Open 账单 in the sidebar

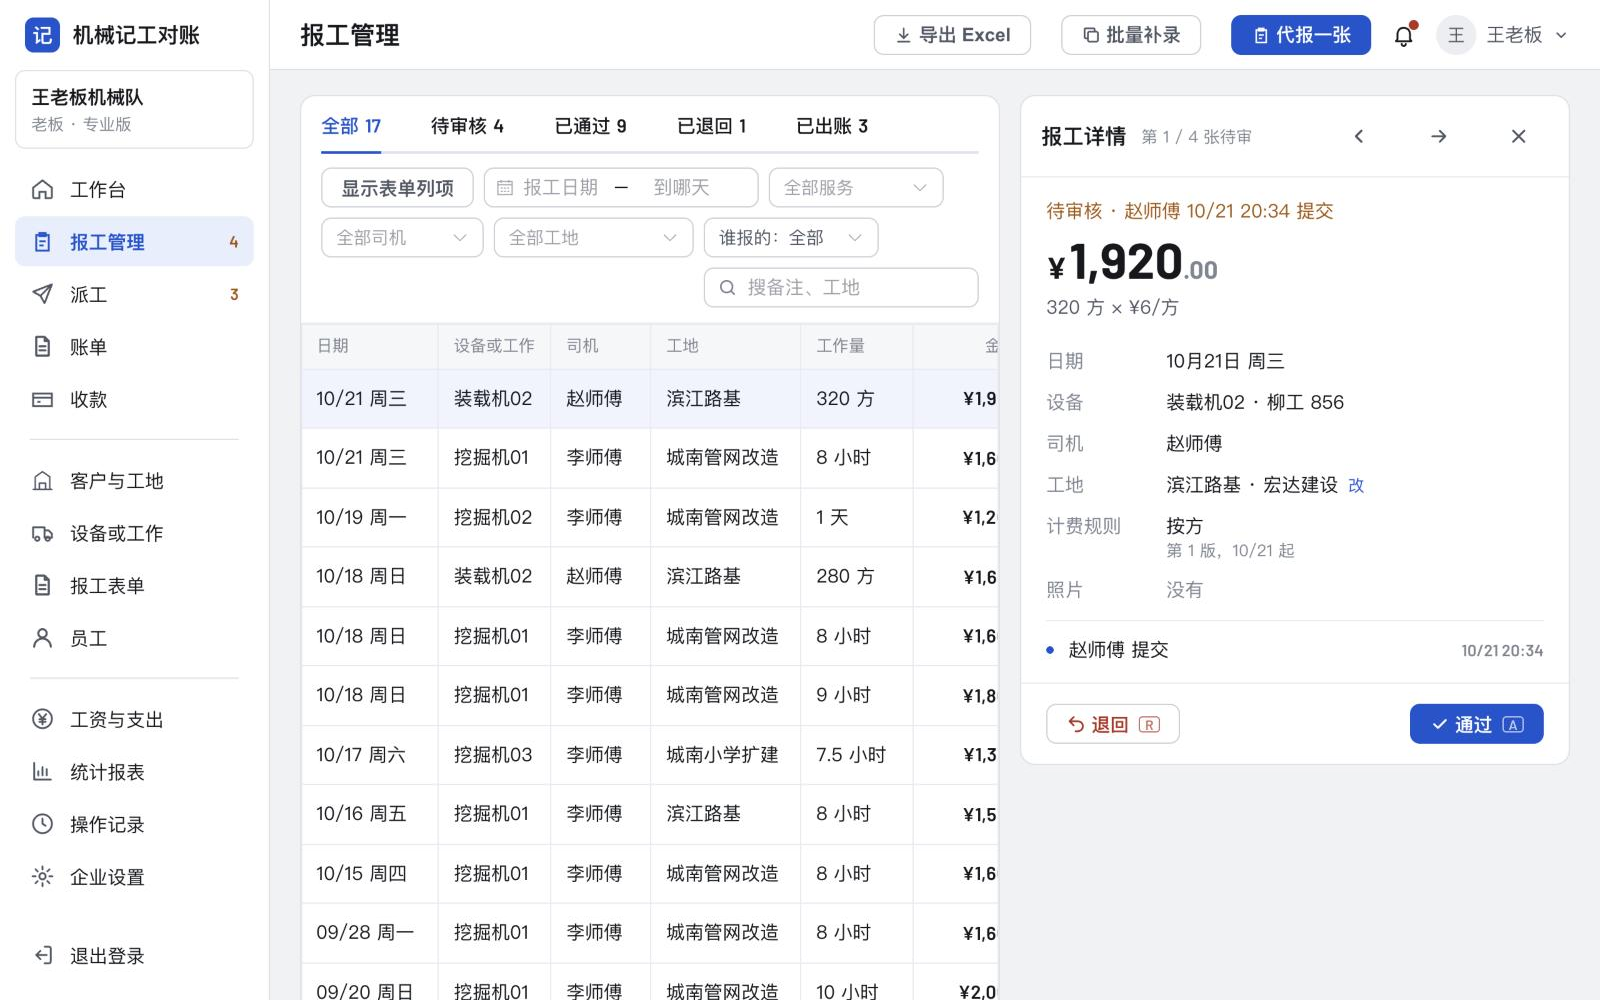click(x=134, y=347)
